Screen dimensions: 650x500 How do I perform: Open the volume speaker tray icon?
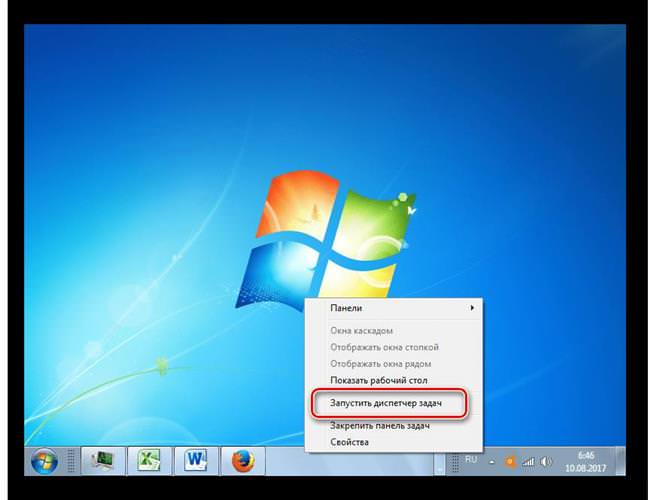(x=546, y=461)
